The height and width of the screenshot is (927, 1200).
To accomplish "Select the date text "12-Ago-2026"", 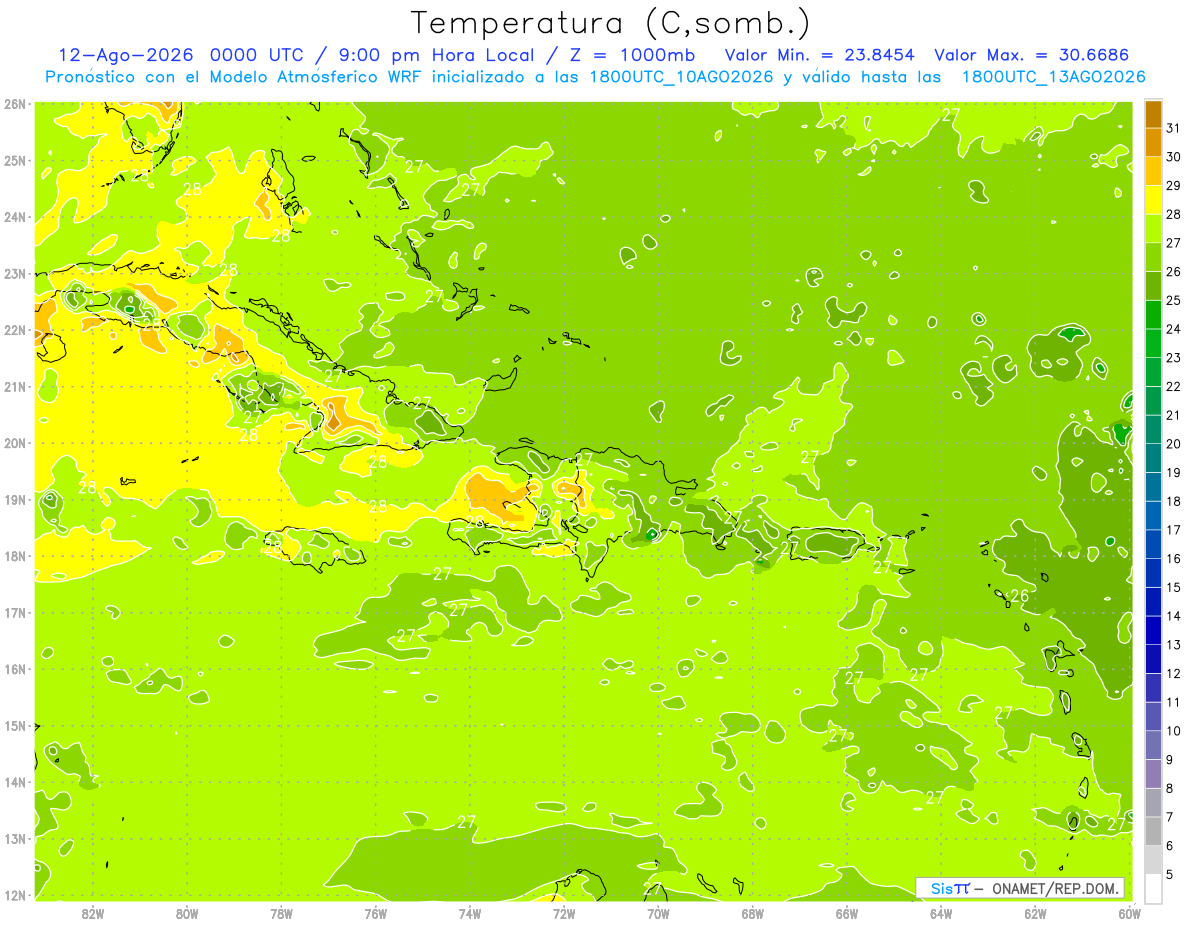I will coord(125,55).
